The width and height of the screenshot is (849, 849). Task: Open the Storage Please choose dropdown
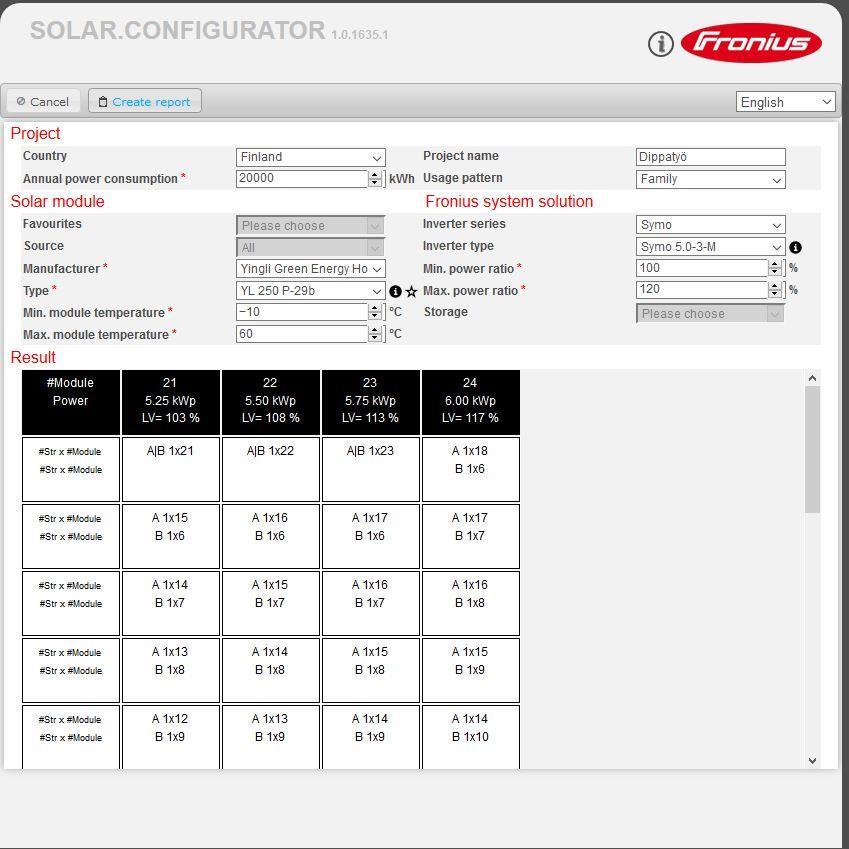710,314
